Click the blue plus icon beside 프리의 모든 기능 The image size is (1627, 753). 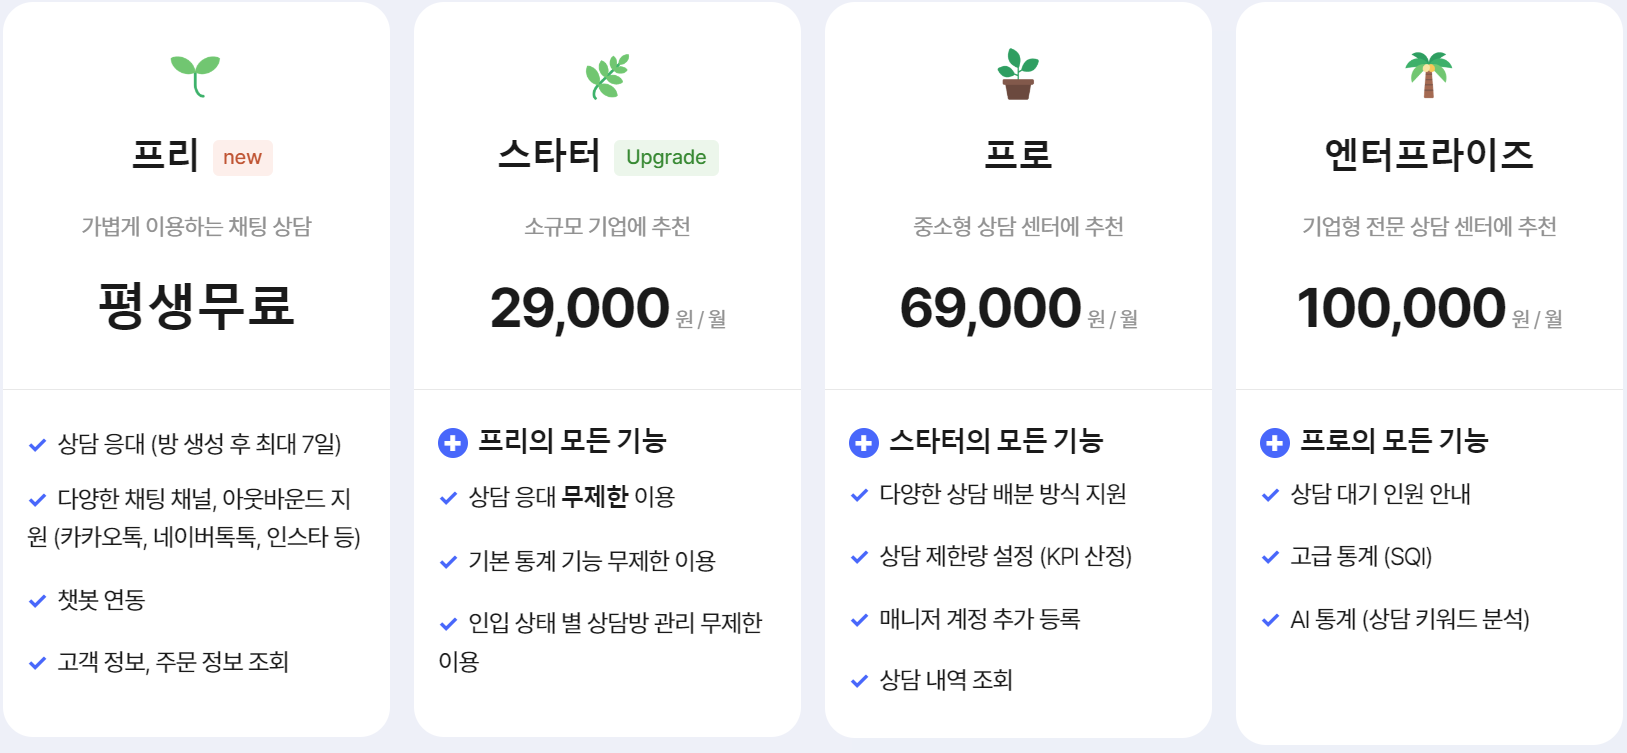point(453,442)
